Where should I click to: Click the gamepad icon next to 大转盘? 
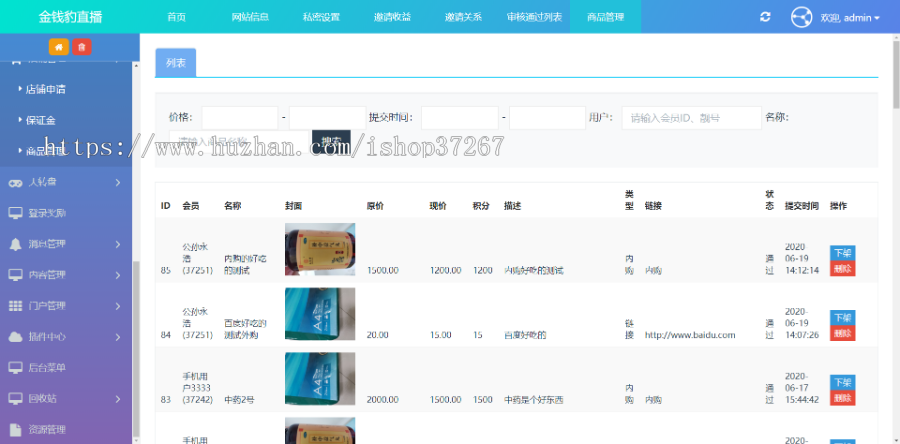[x=15, y=183]
